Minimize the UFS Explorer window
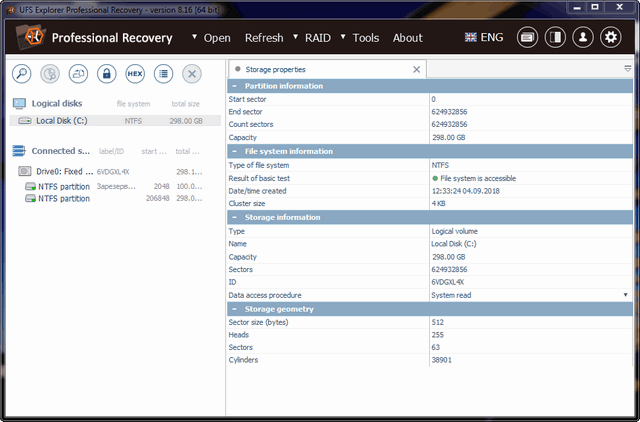 click(577, 7)
